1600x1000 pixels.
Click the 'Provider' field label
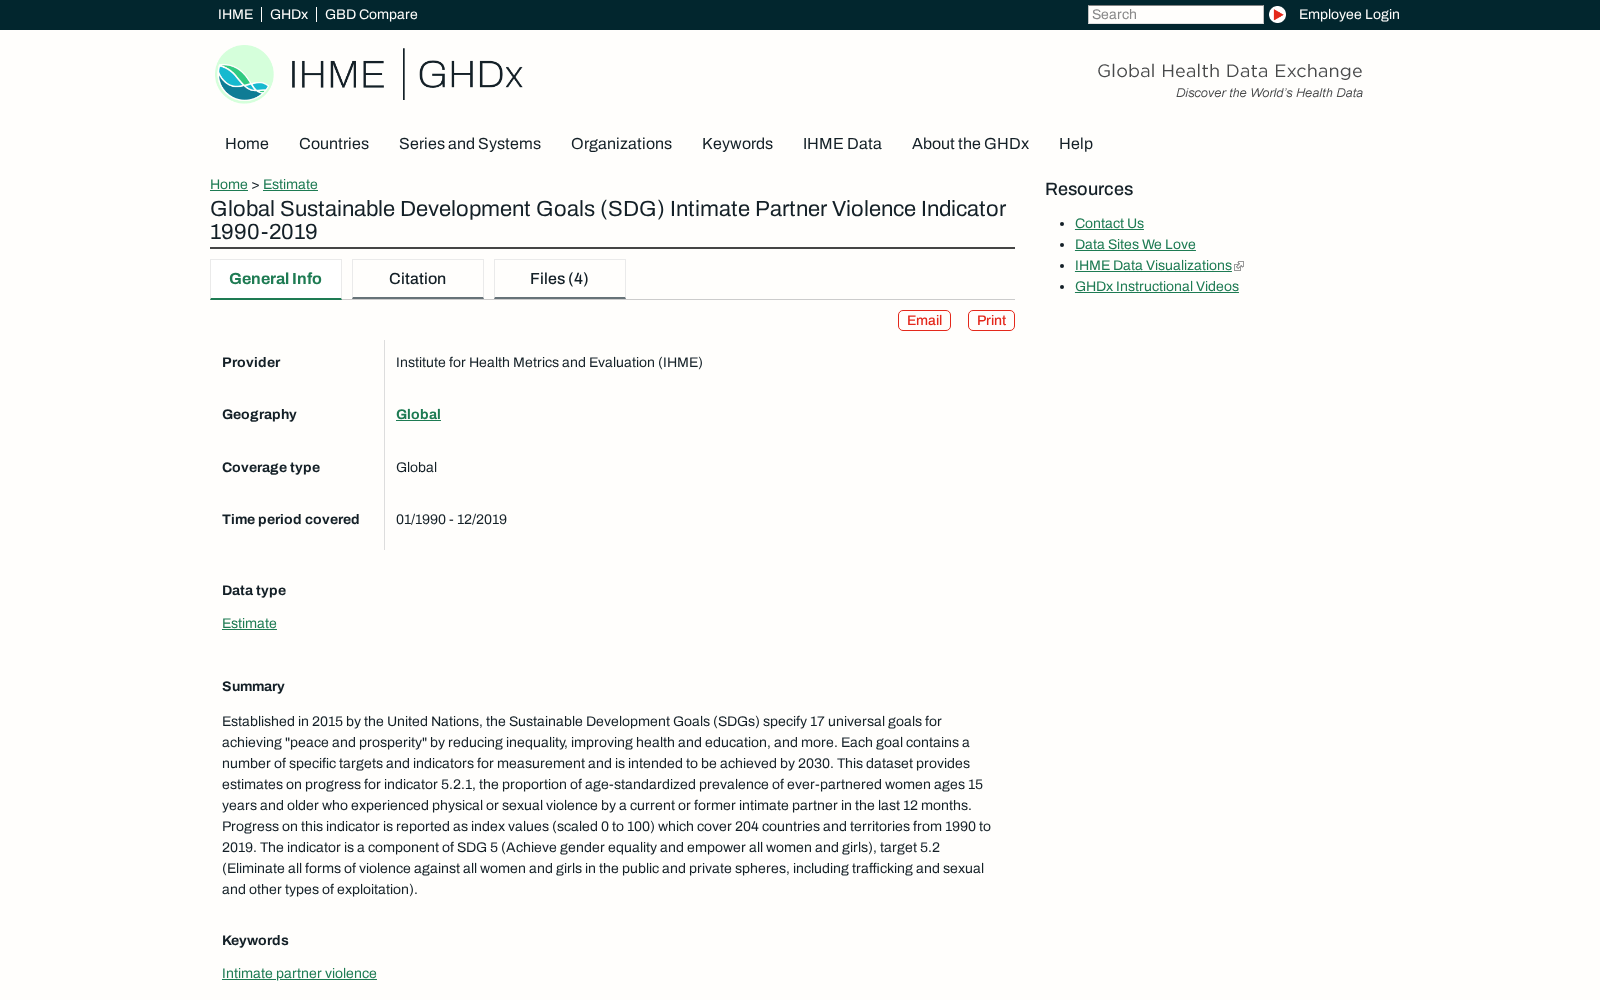click(251, 363)
